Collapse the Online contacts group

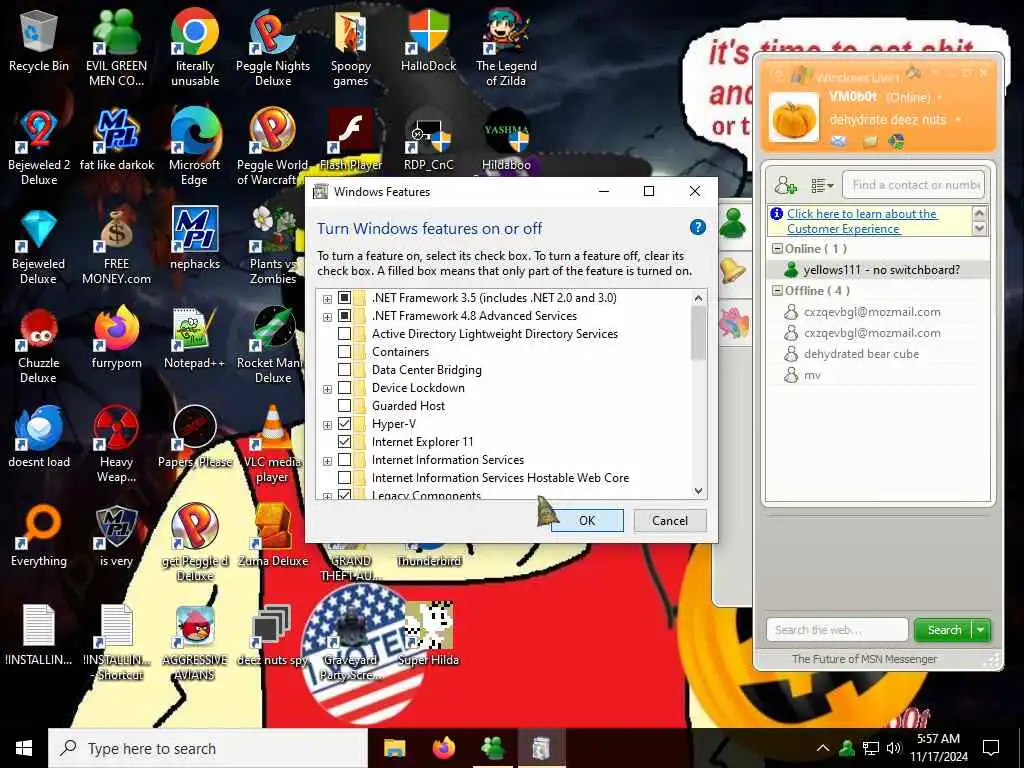pyautogui.click(x=777, y=249)
